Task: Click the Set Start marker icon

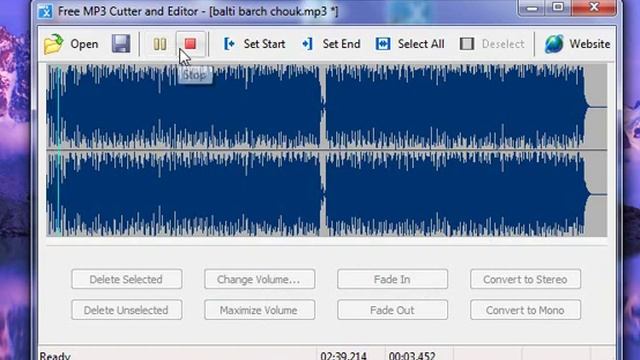Action: (x=229, y=44)
